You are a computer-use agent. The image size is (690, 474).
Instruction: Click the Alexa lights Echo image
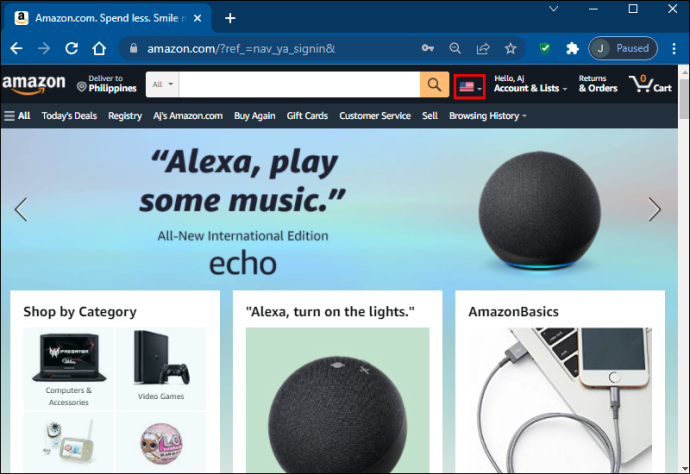coord(338,400)
